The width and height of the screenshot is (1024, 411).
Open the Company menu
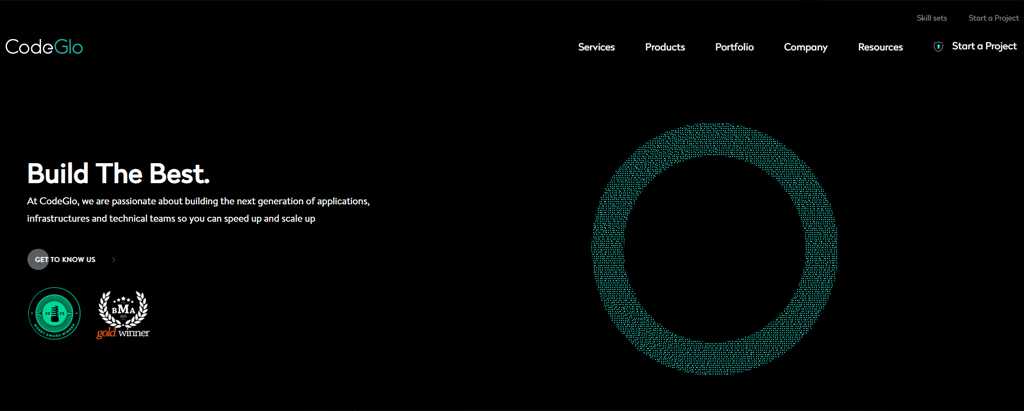point(805,47)
